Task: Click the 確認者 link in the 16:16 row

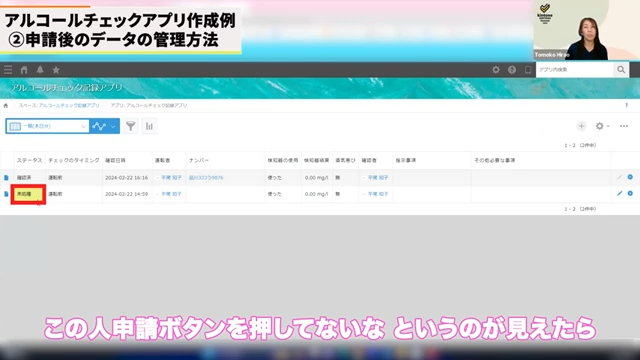Action: [378, 178]
